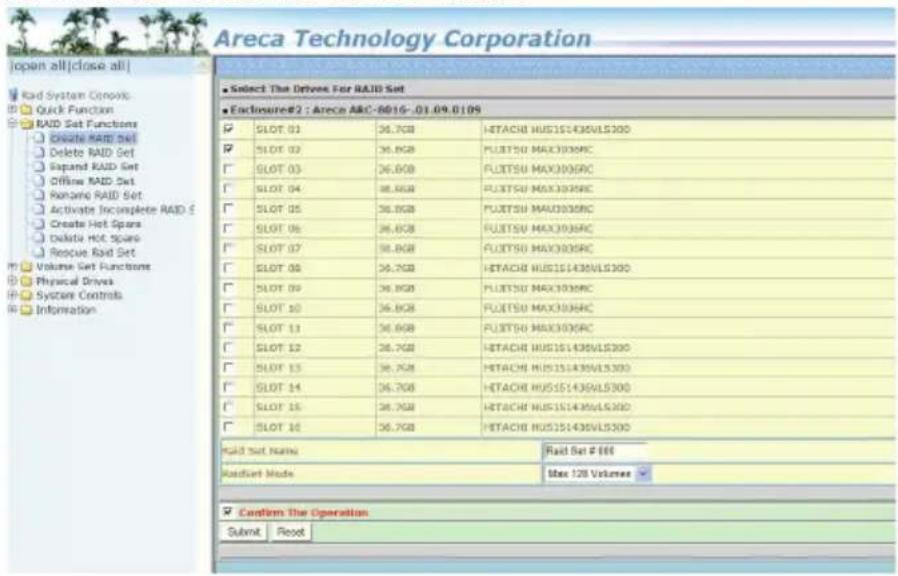Image resolution: width=898 pixels, height=576 pixels.
Task: Open the Delete RAID Set page
Action: (x=92, y=152)
